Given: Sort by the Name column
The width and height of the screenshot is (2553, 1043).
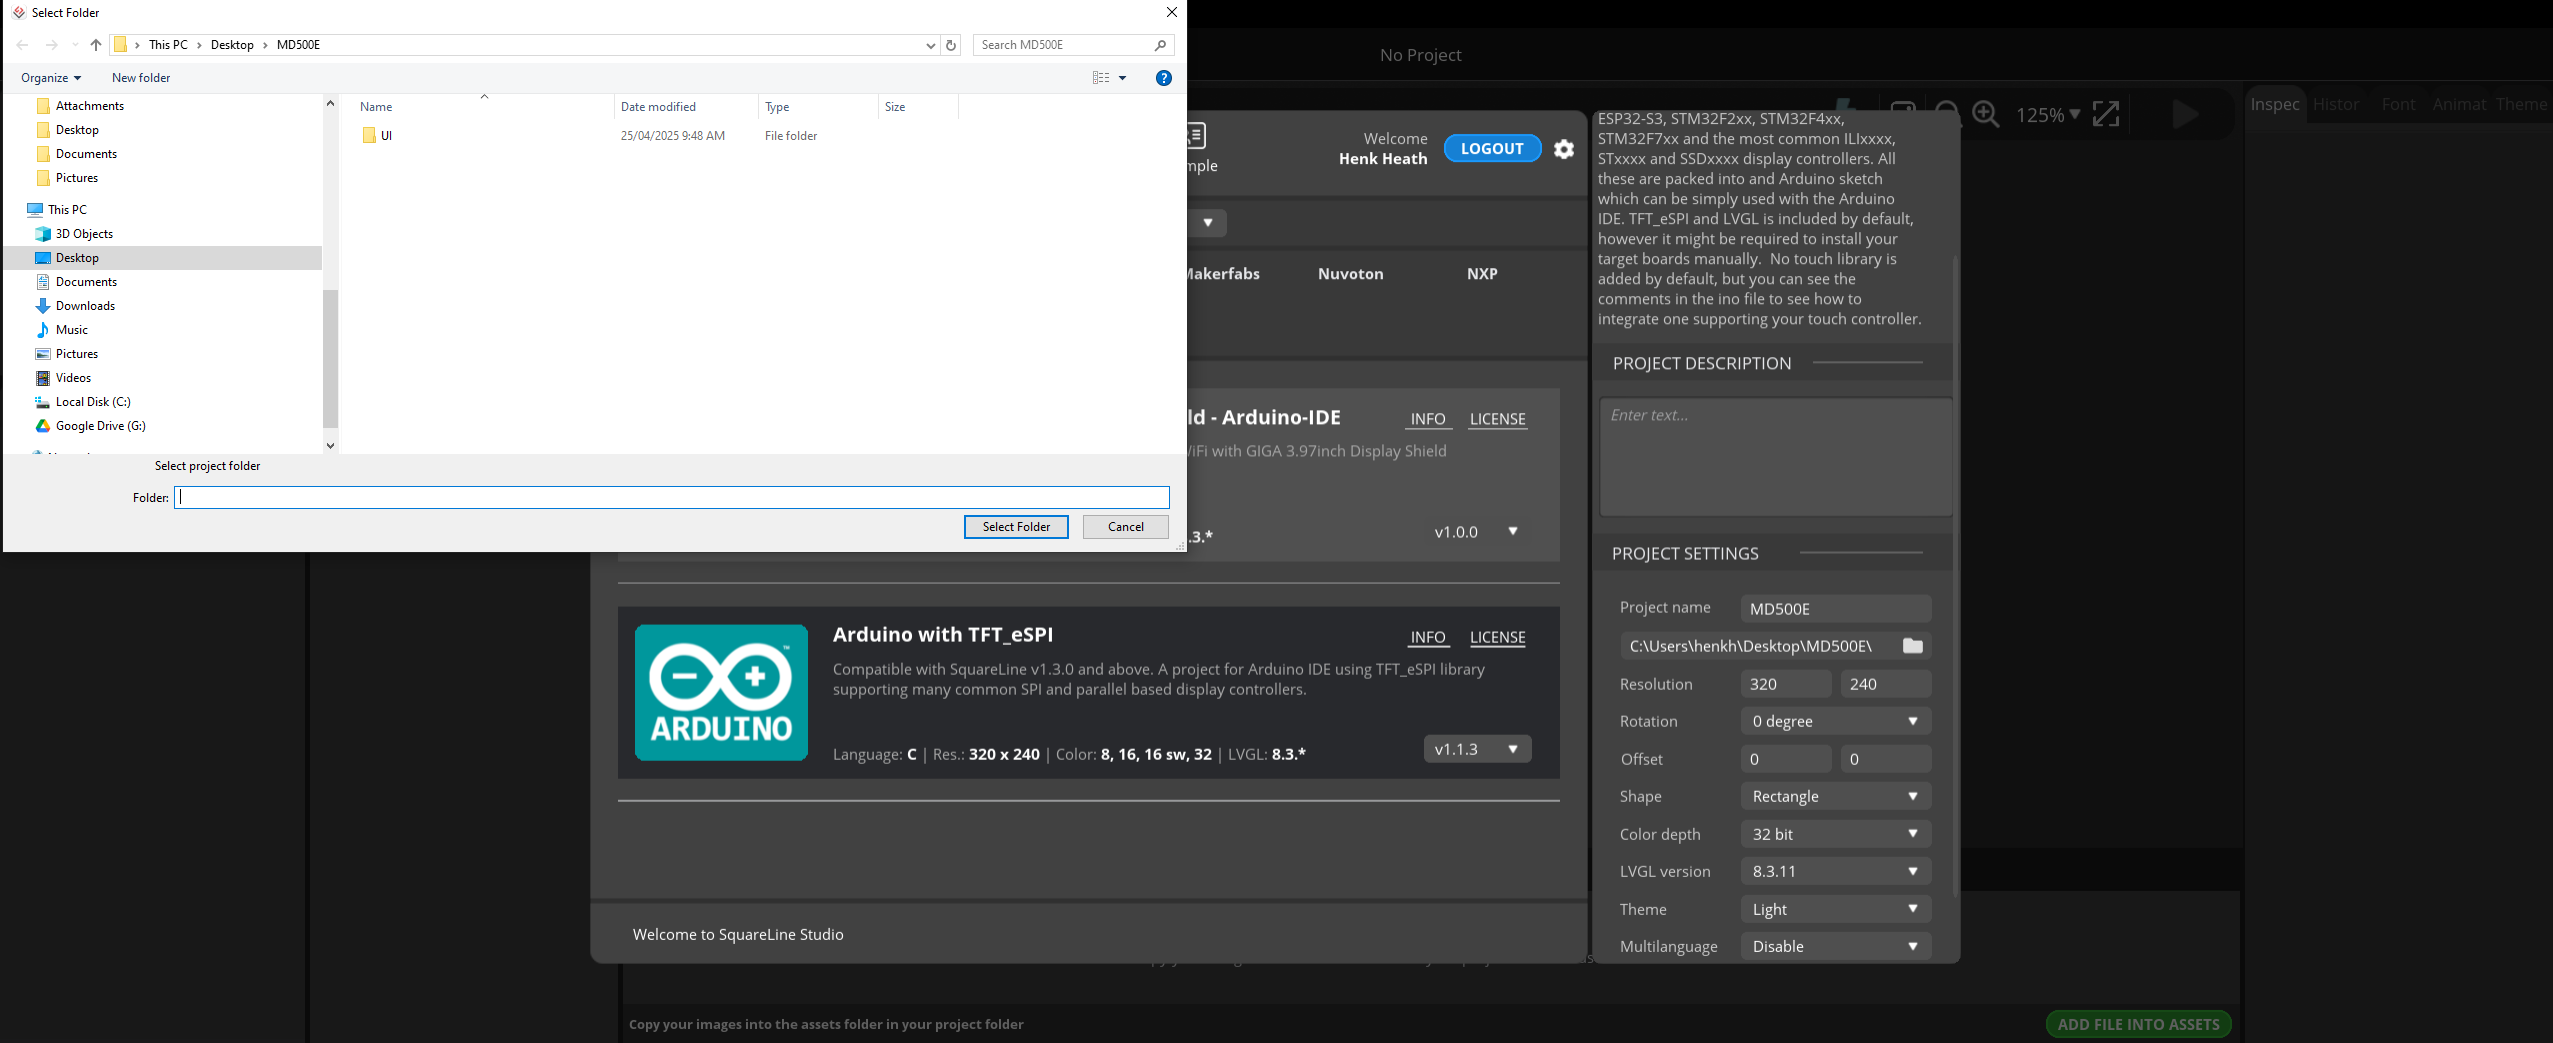Looking at the screenshot, I should pos(376,107).
